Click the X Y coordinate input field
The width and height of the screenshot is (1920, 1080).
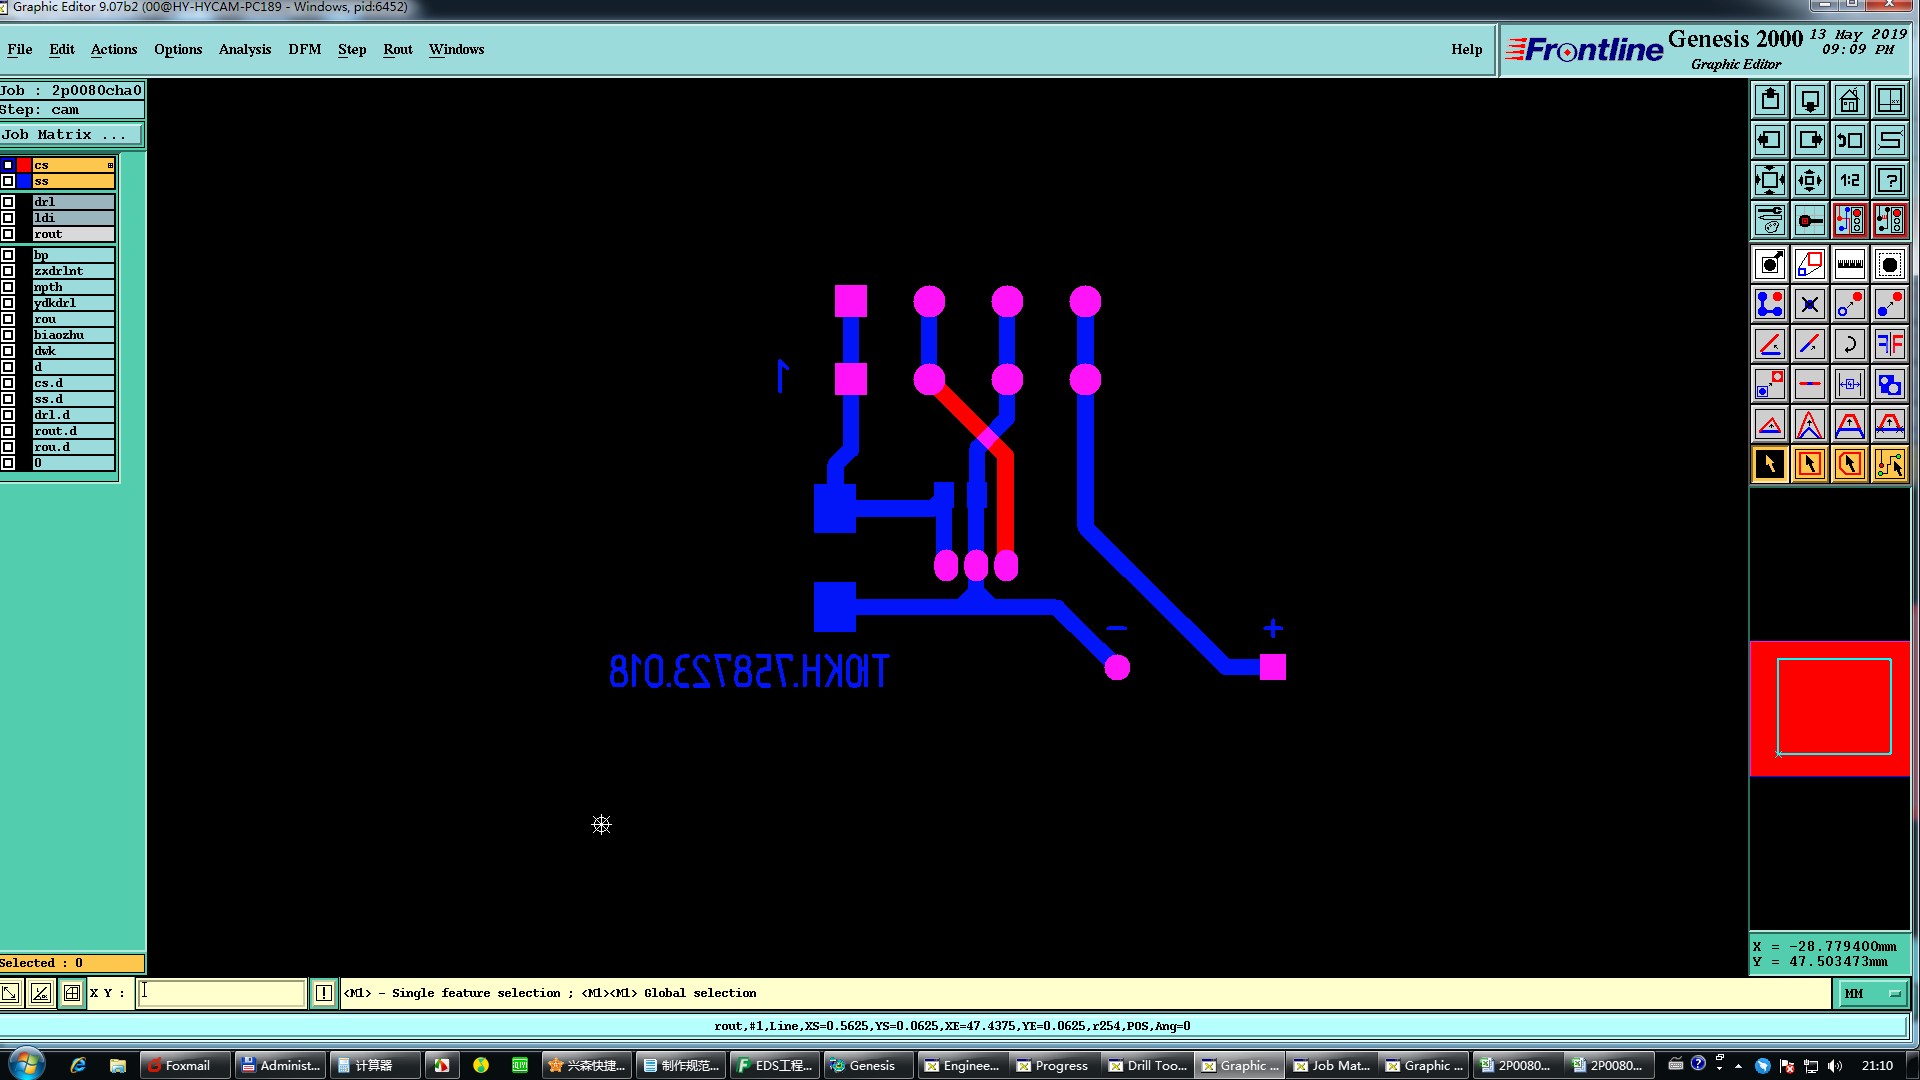pyautogui.click(x=221, y=993)
